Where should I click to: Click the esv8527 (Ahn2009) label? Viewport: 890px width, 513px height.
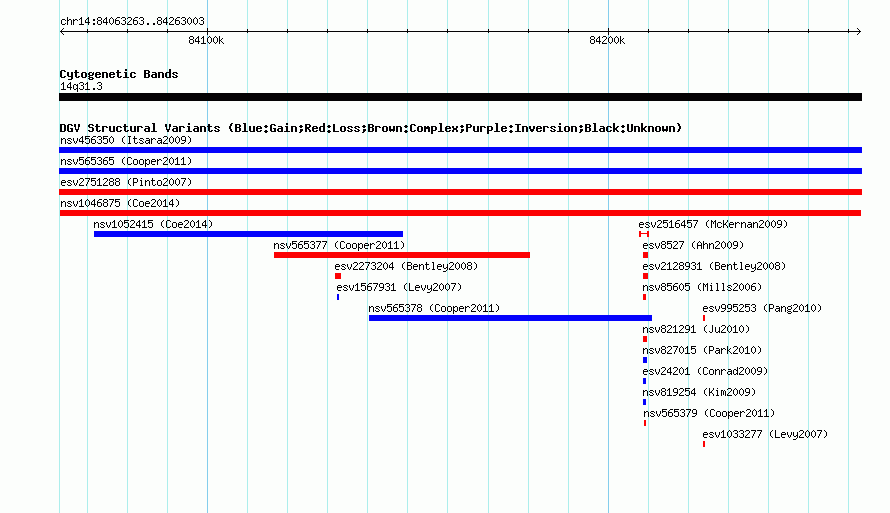(693, 245)
